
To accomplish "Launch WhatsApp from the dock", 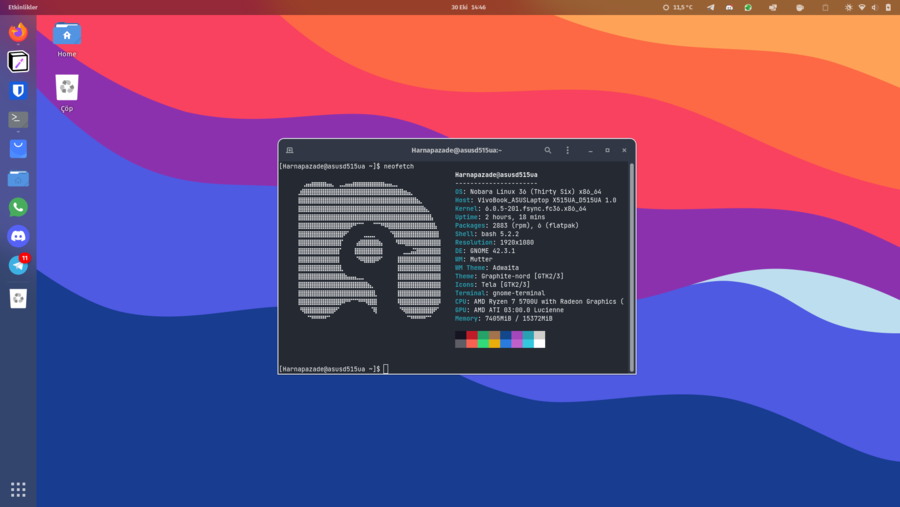I will pos(18,207).
